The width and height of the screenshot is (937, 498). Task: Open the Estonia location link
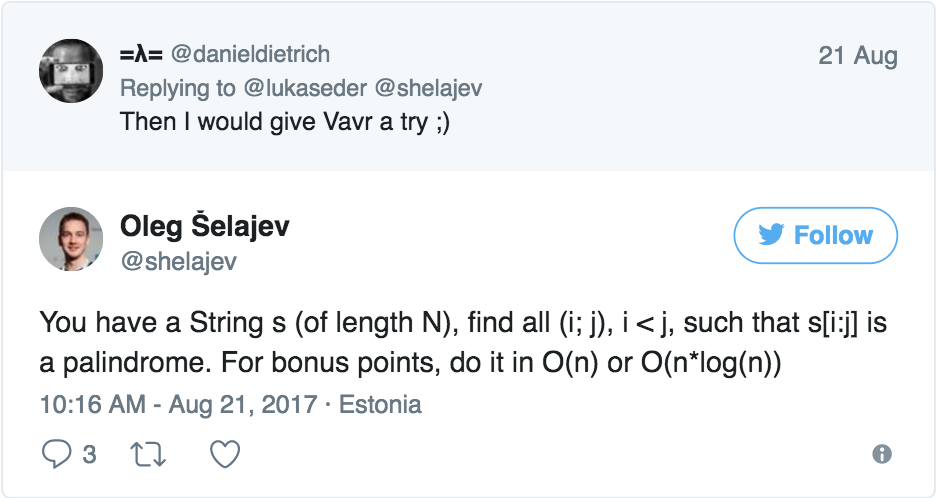381,405
